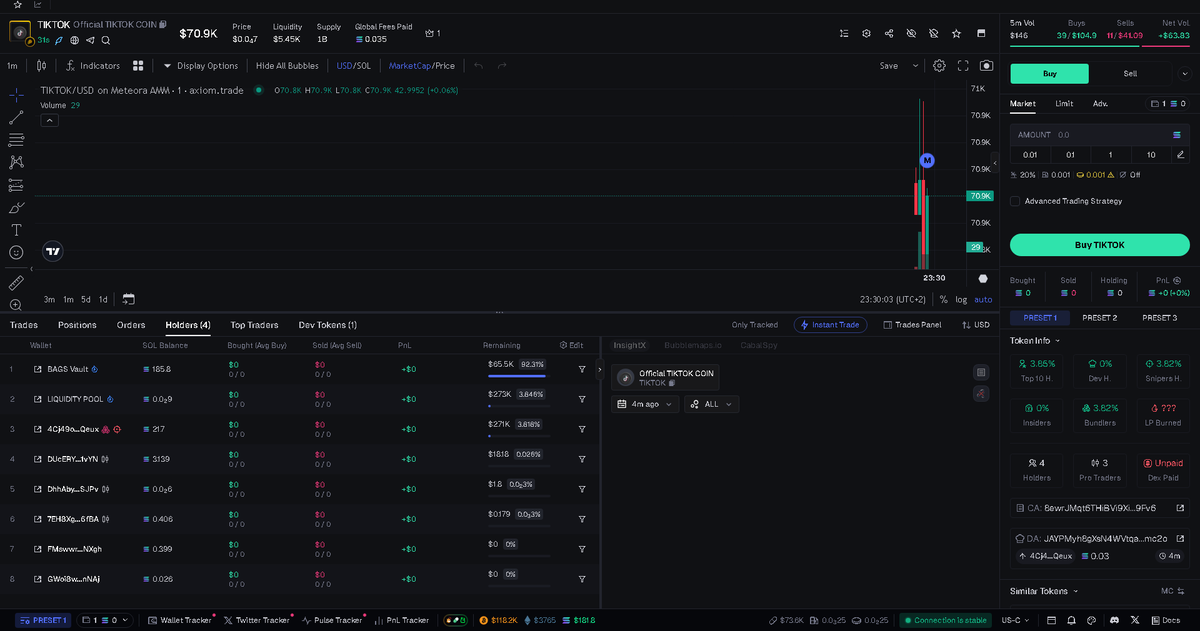Open the date range calendar icon
This screenshot has width=1200, height=631.
click(x=128, y=299)
